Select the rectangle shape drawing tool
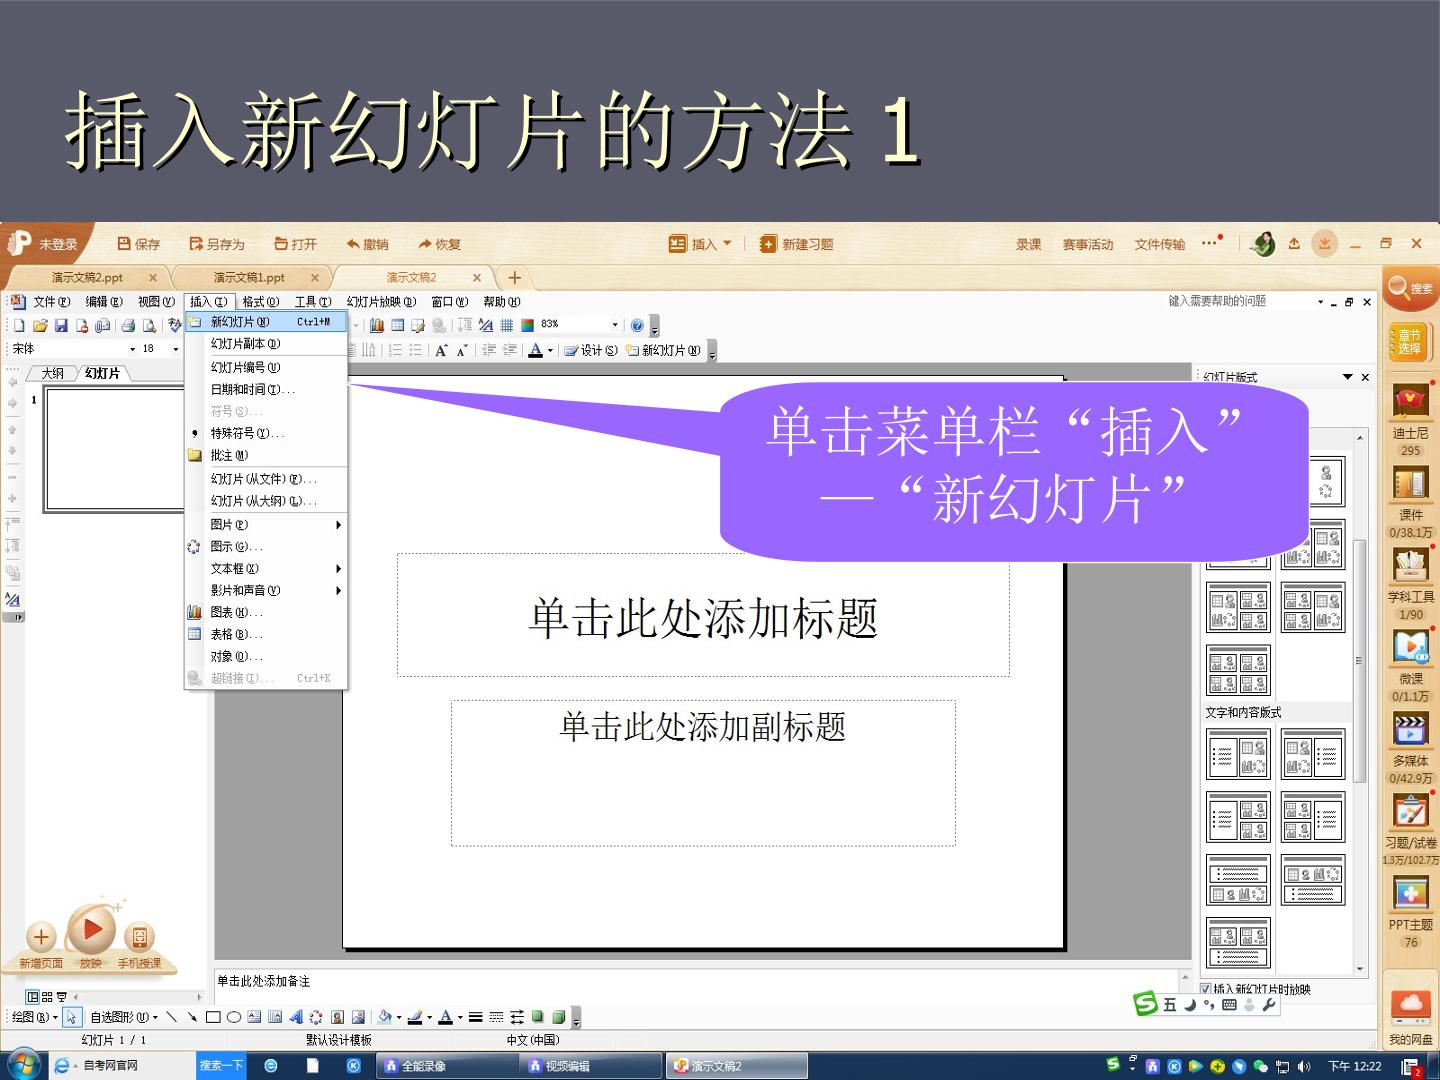The height and width of the screenshot is (1080, 1440). point(213,1017)
